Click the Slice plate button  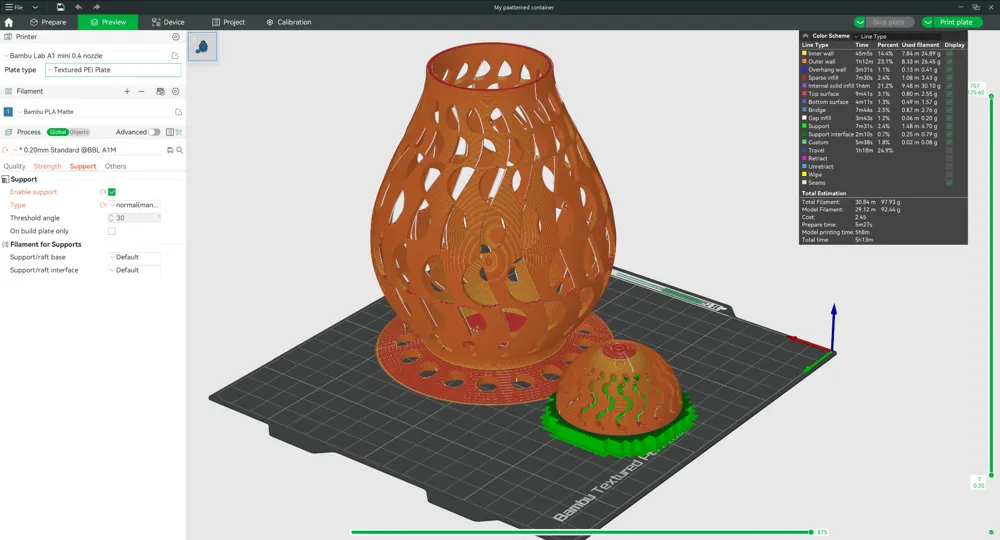coord(888,22)
